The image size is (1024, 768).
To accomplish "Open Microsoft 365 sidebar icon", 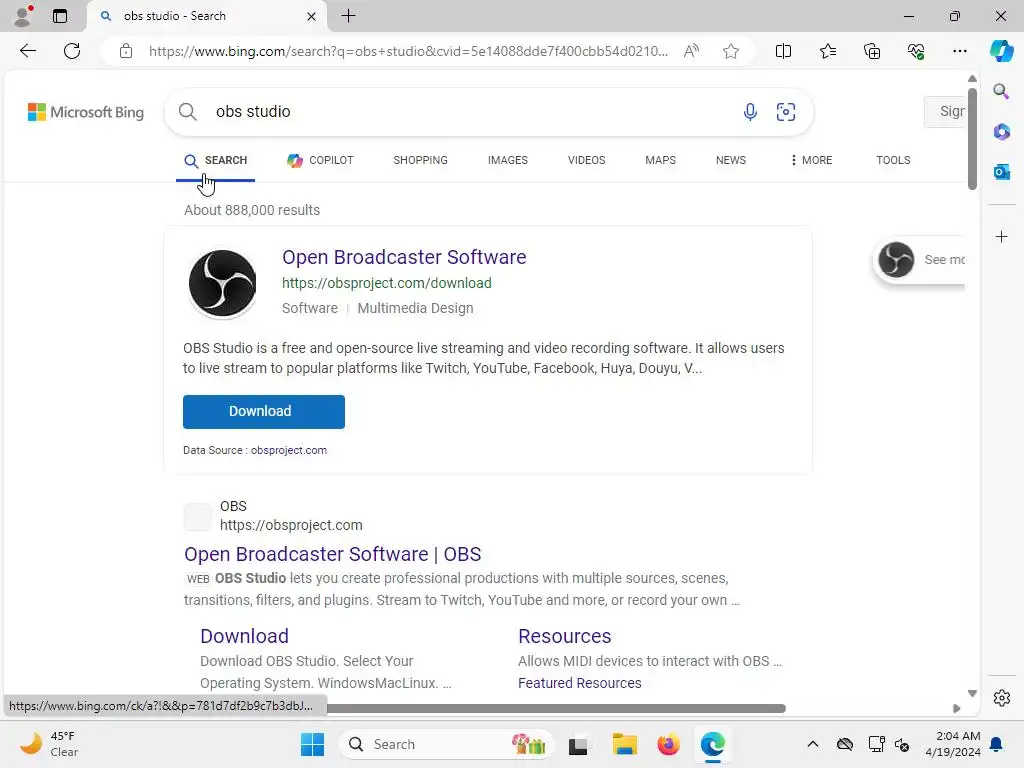I will (1001, 131).
